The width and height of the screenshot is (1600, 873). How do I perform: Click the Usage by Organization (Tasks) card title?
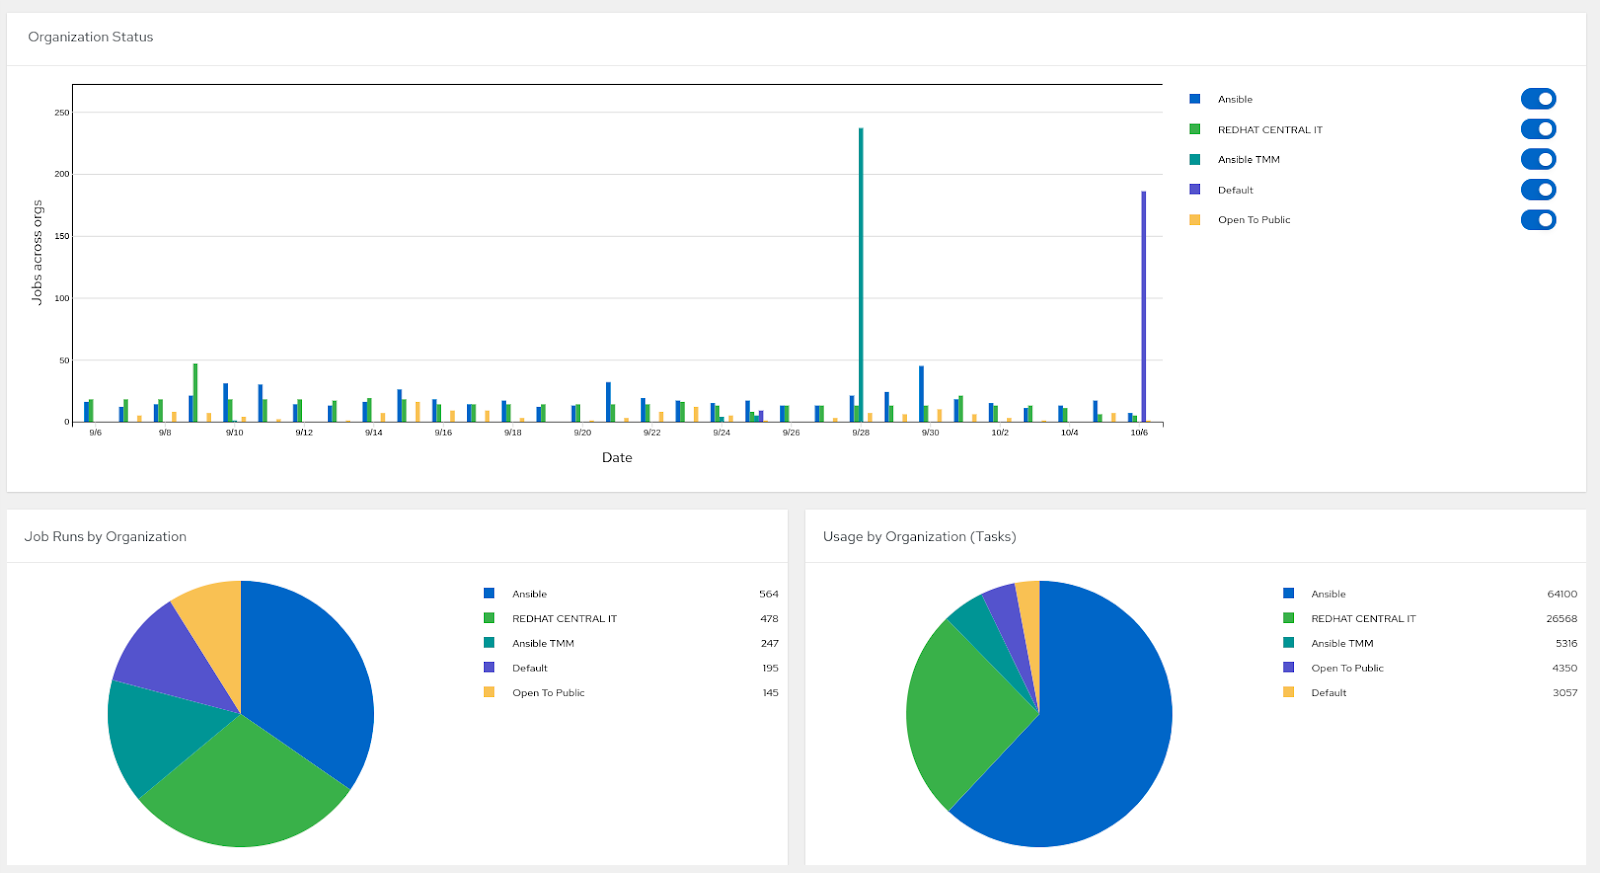919,536
